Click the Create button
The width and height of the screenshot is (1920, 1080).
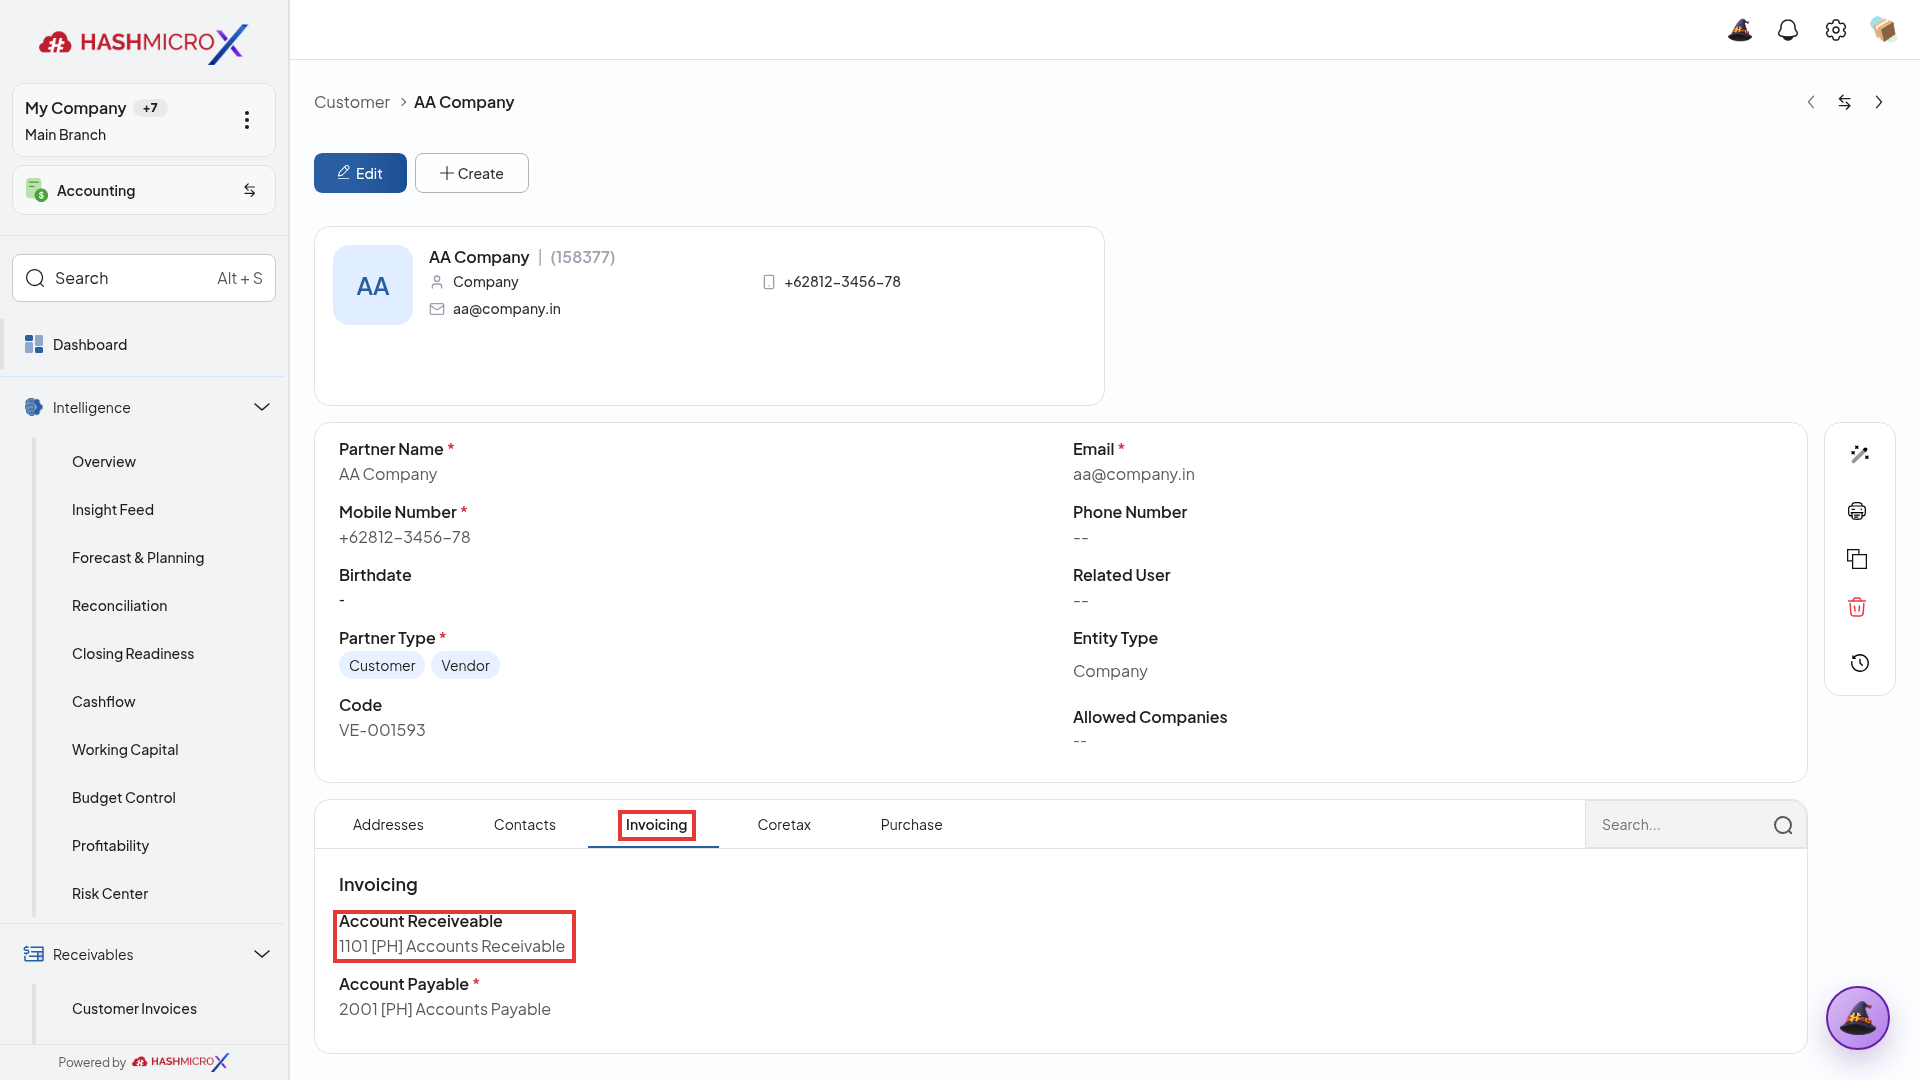pyautogui.click(x=472, y=173)
